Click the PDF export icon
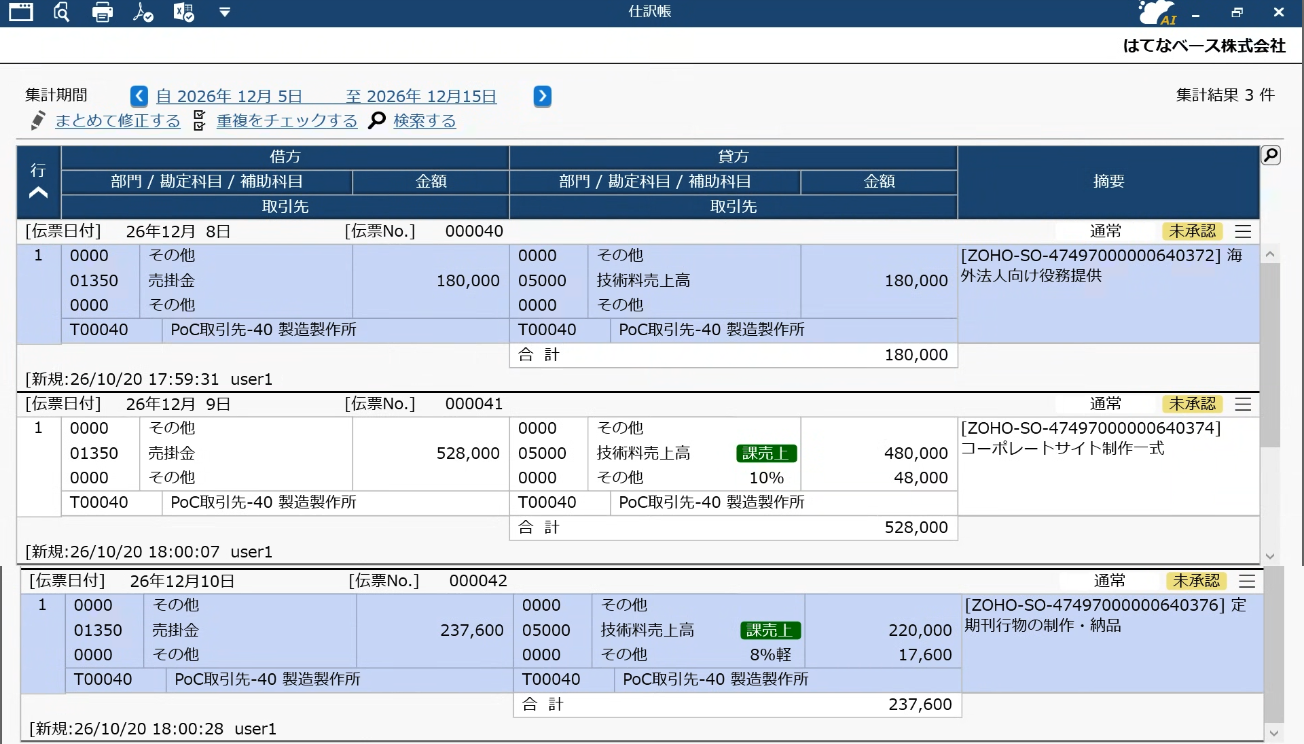1304x744 pixels. (143, 12)
